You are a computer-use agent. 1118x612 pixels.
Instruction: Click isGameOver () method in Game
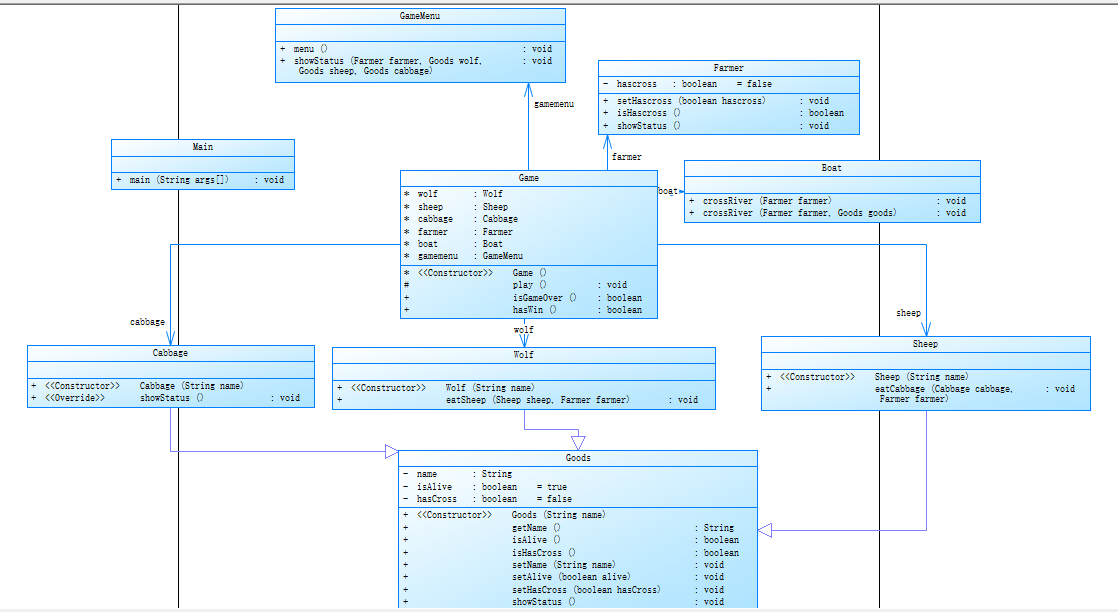[x=523, y=297]
